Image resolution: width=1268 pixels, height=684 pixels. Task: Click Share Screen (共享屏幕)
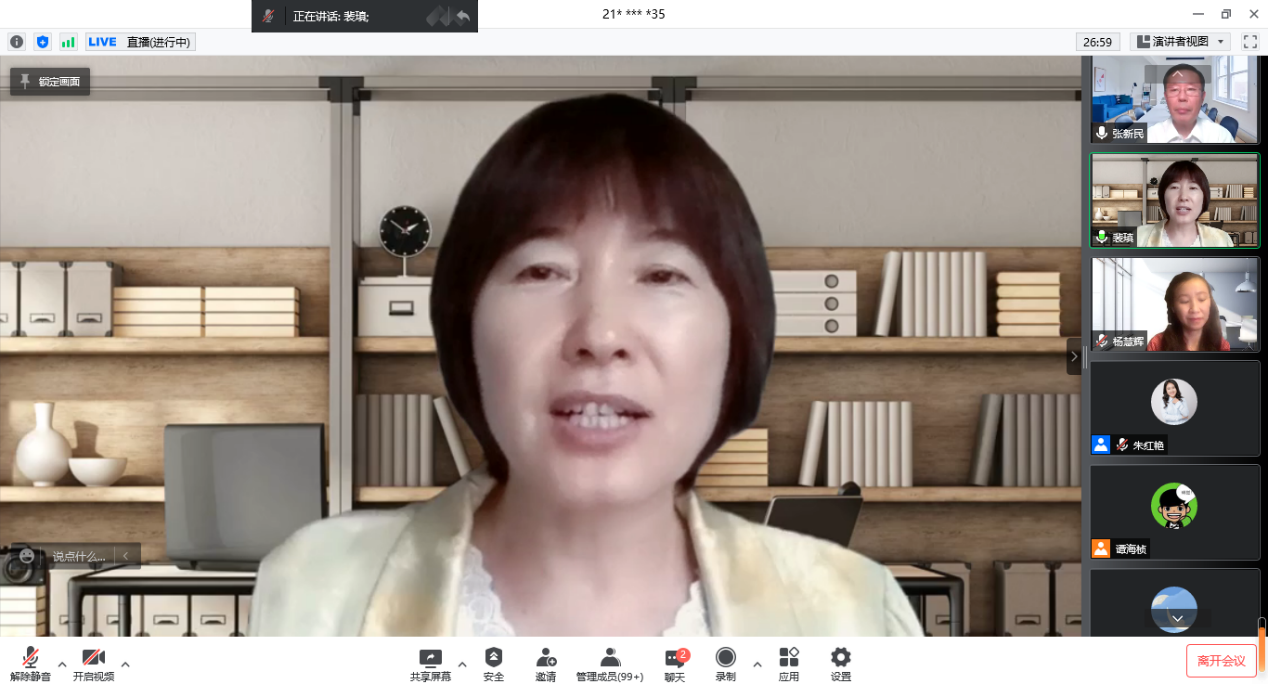click(430, 662)
